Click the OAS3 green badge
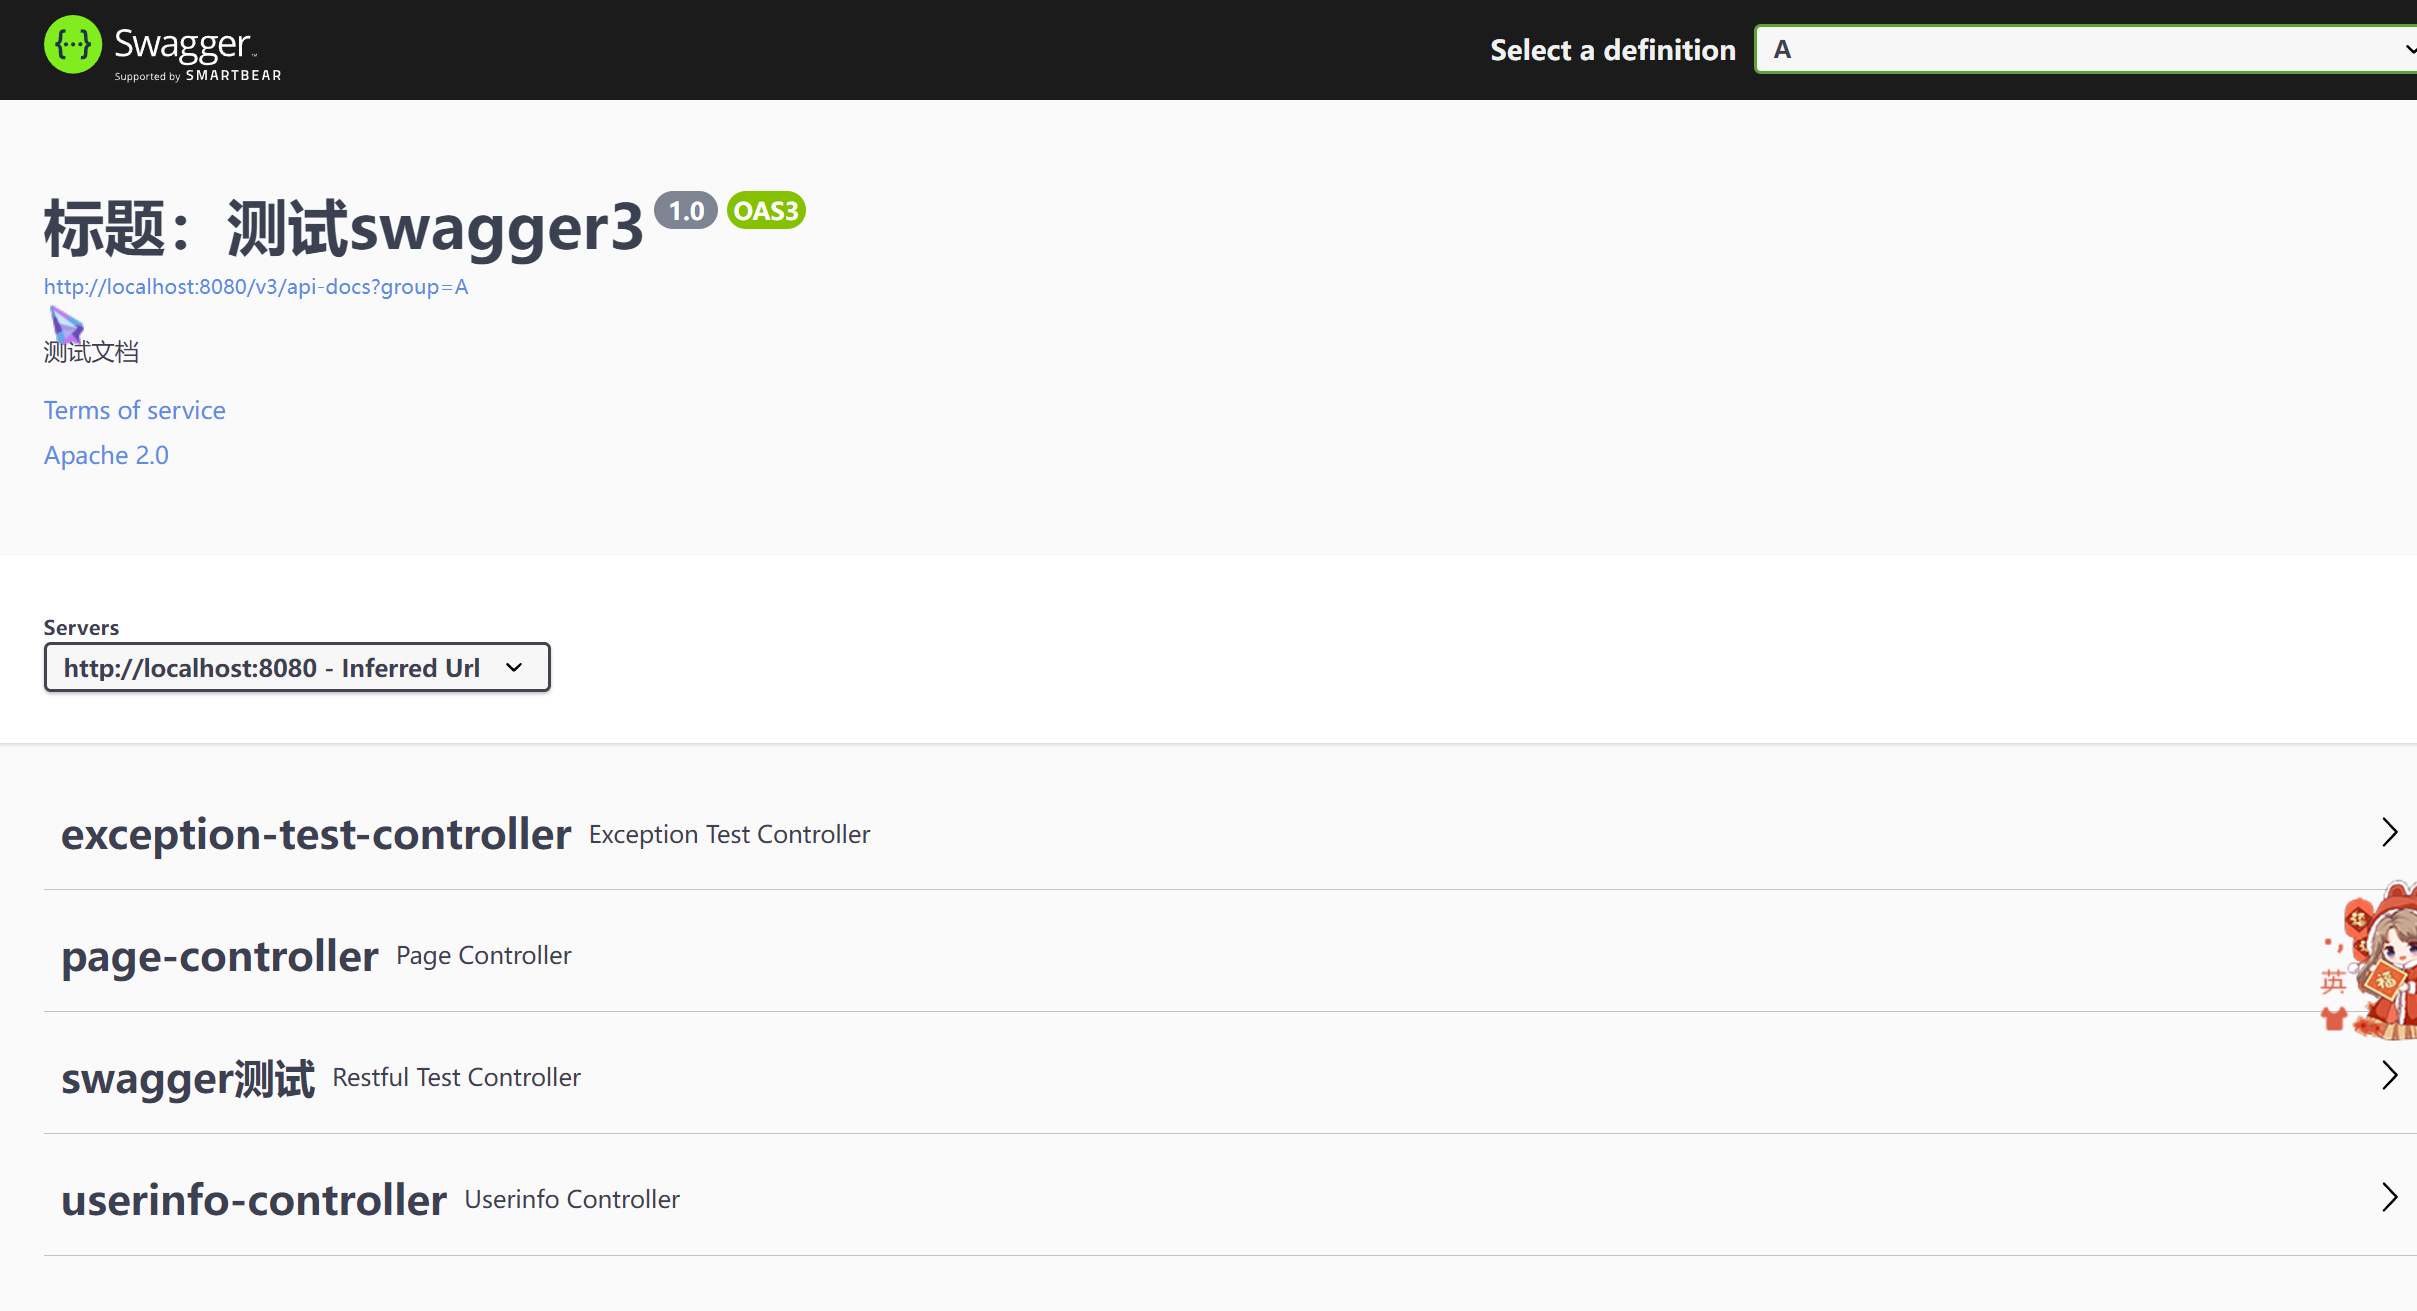This screenshot has height=1311, width=2417. click(766, 211)
